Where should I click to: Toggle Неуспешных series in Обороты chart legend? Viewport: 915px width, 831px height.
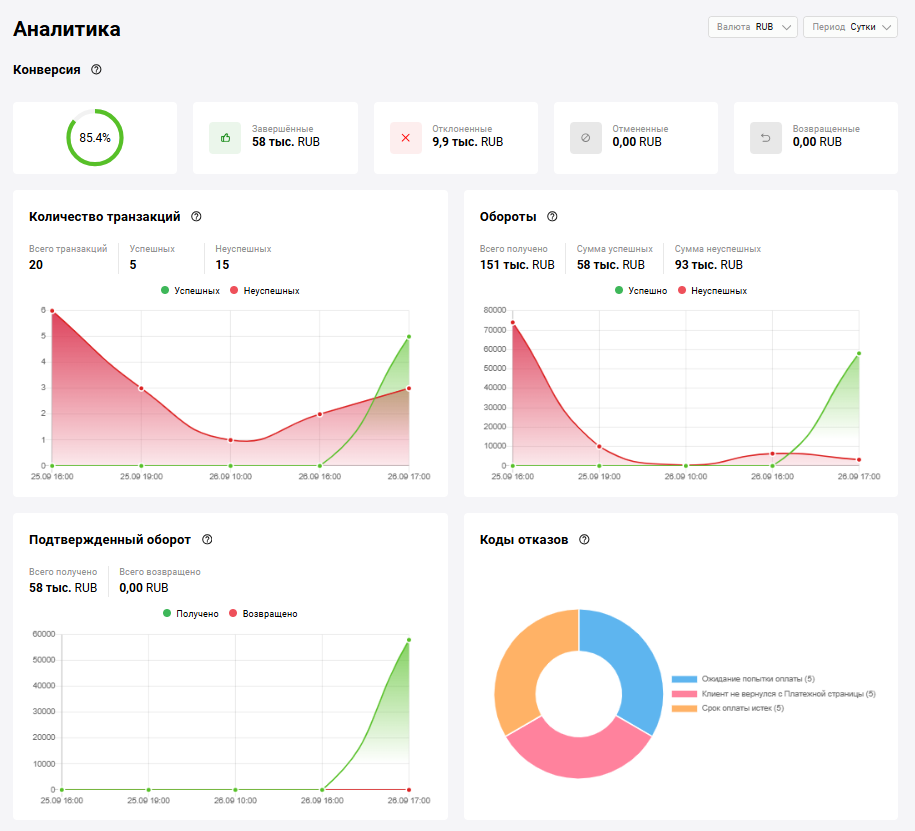711,291
